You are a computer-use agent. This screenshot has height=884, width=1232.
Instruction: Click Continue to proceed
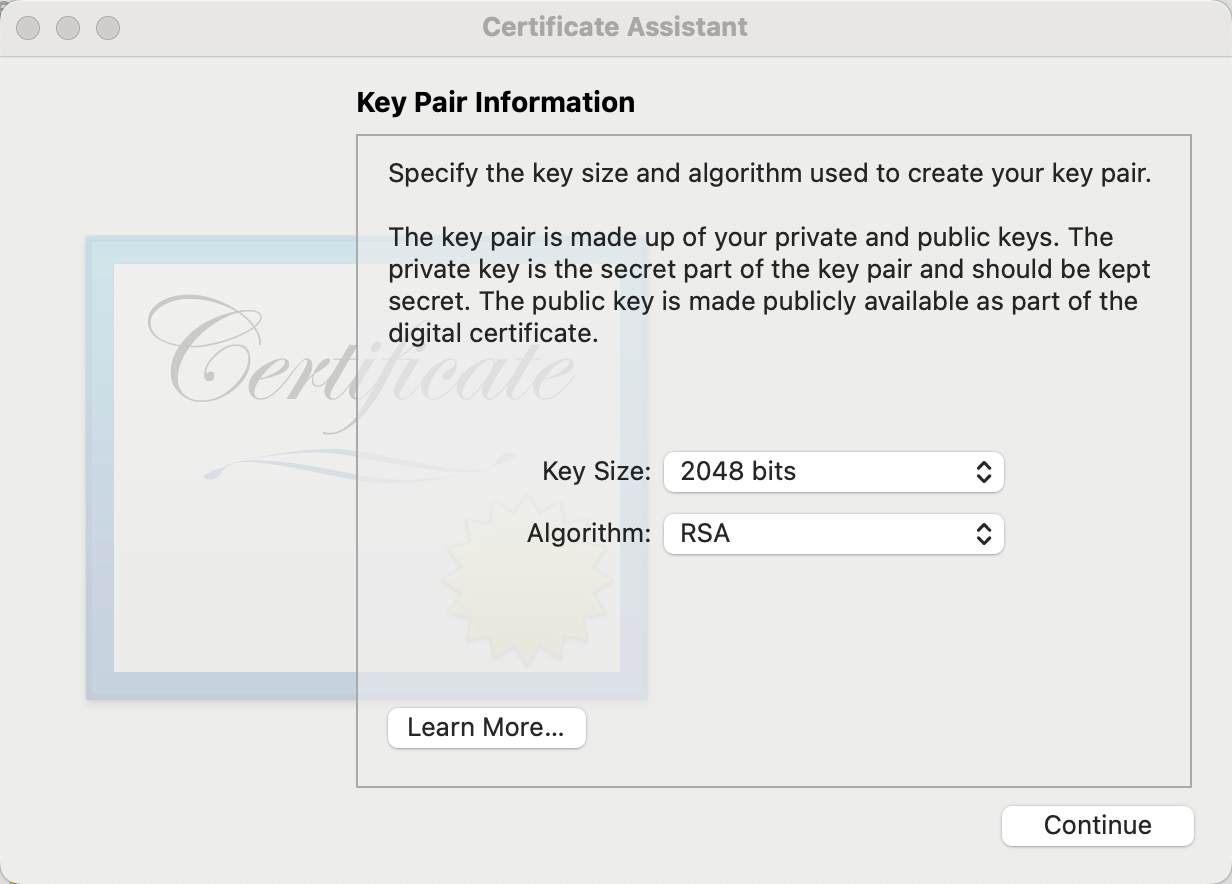tap(1097, 825)
